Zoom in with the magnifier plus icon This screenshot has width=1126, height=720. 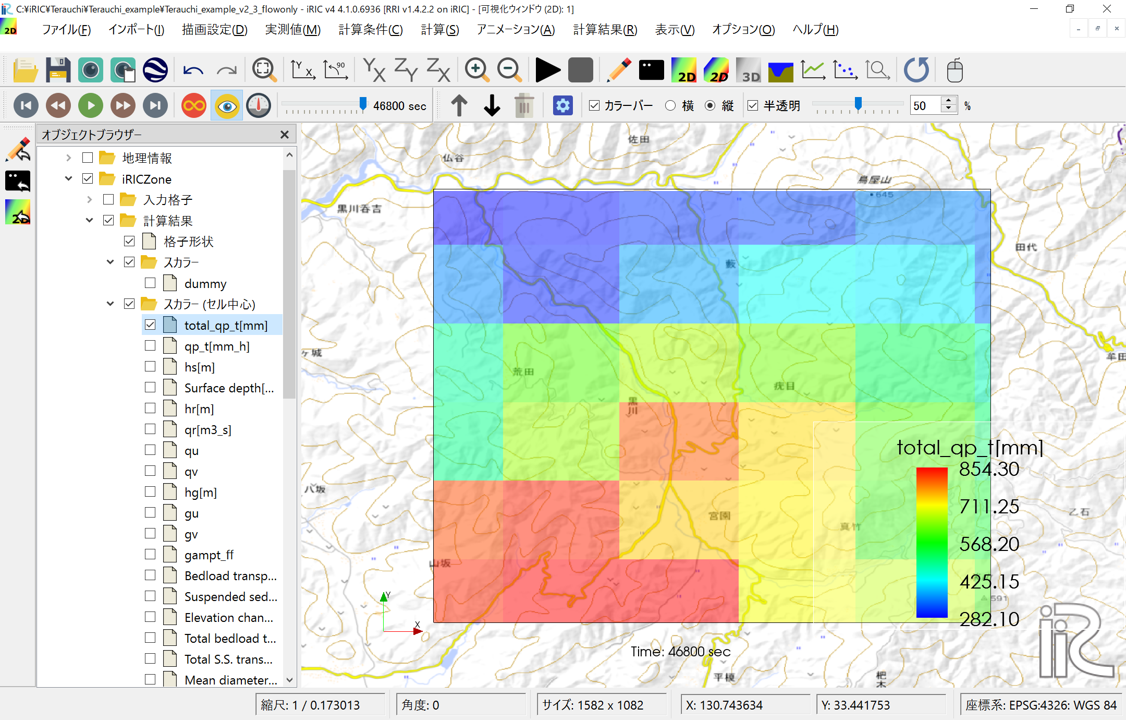[477, 70]
